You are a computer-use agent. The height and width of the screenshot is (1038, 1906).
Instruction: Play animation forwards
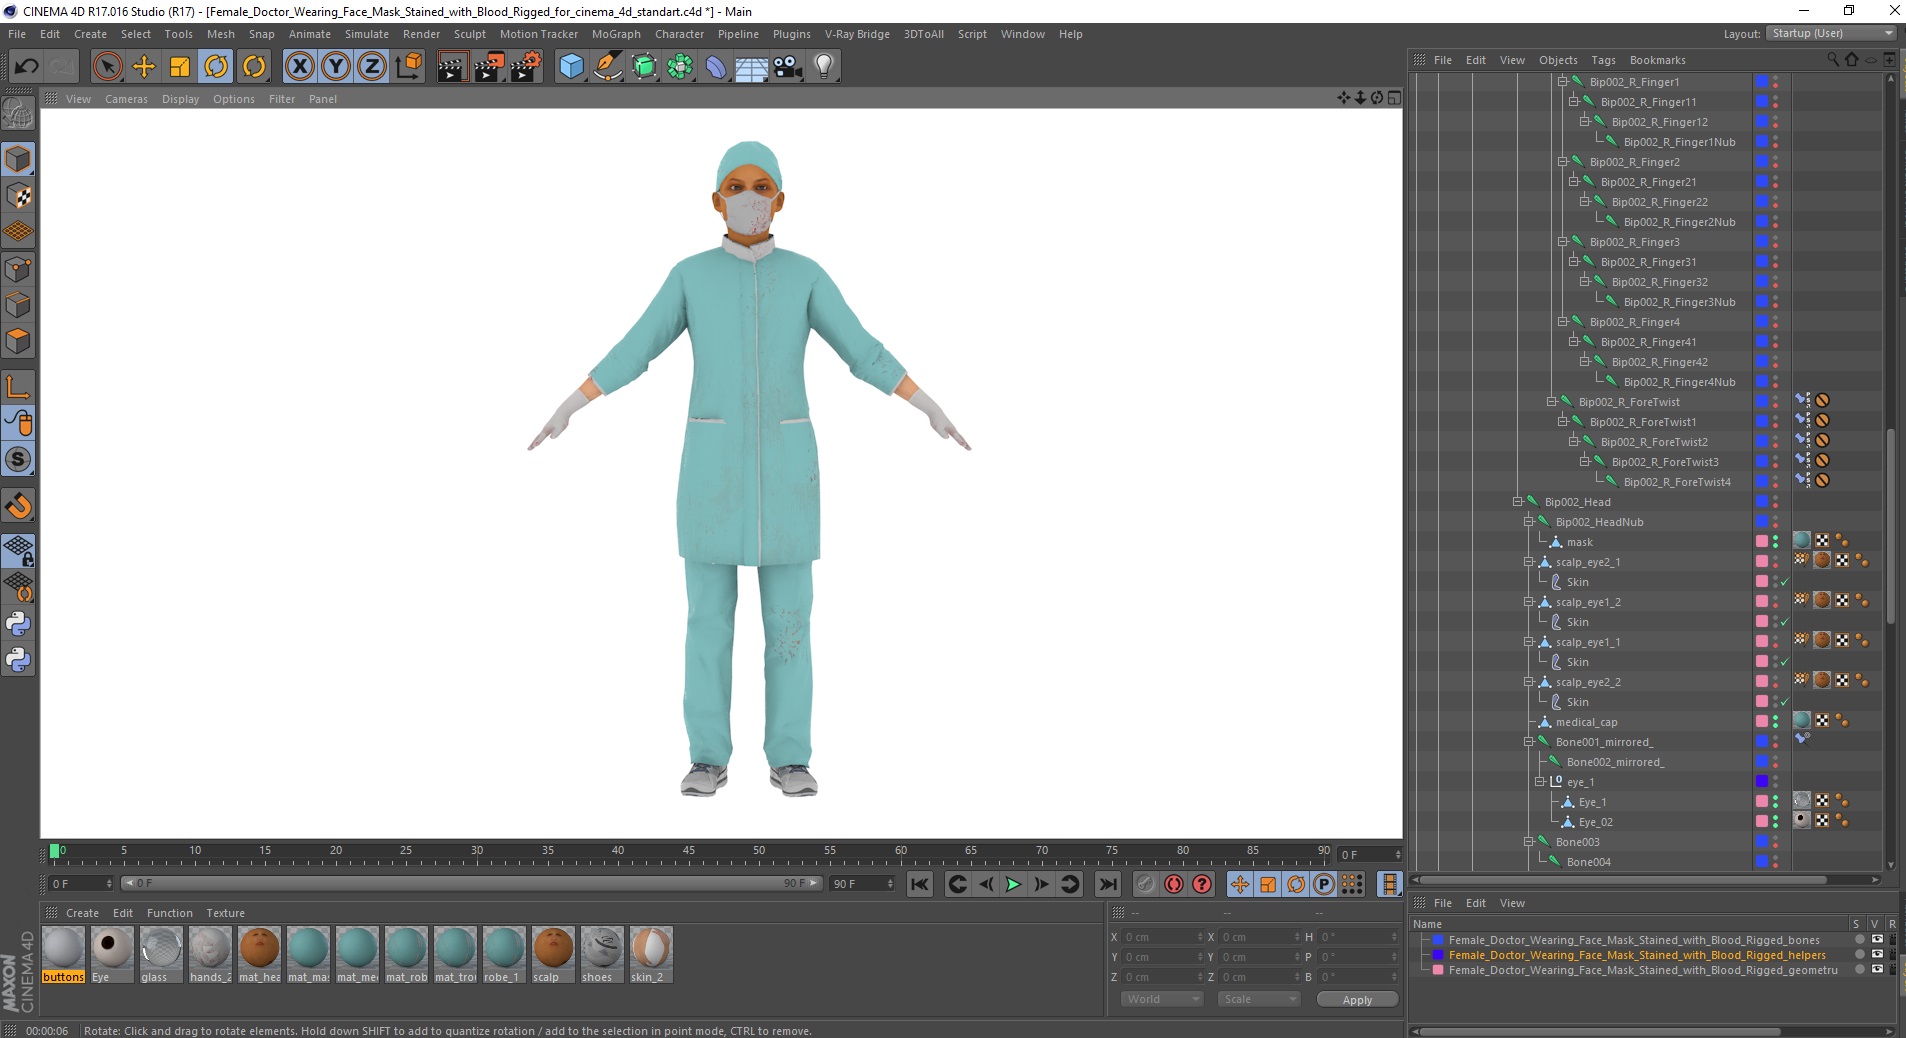point(1013,884)
